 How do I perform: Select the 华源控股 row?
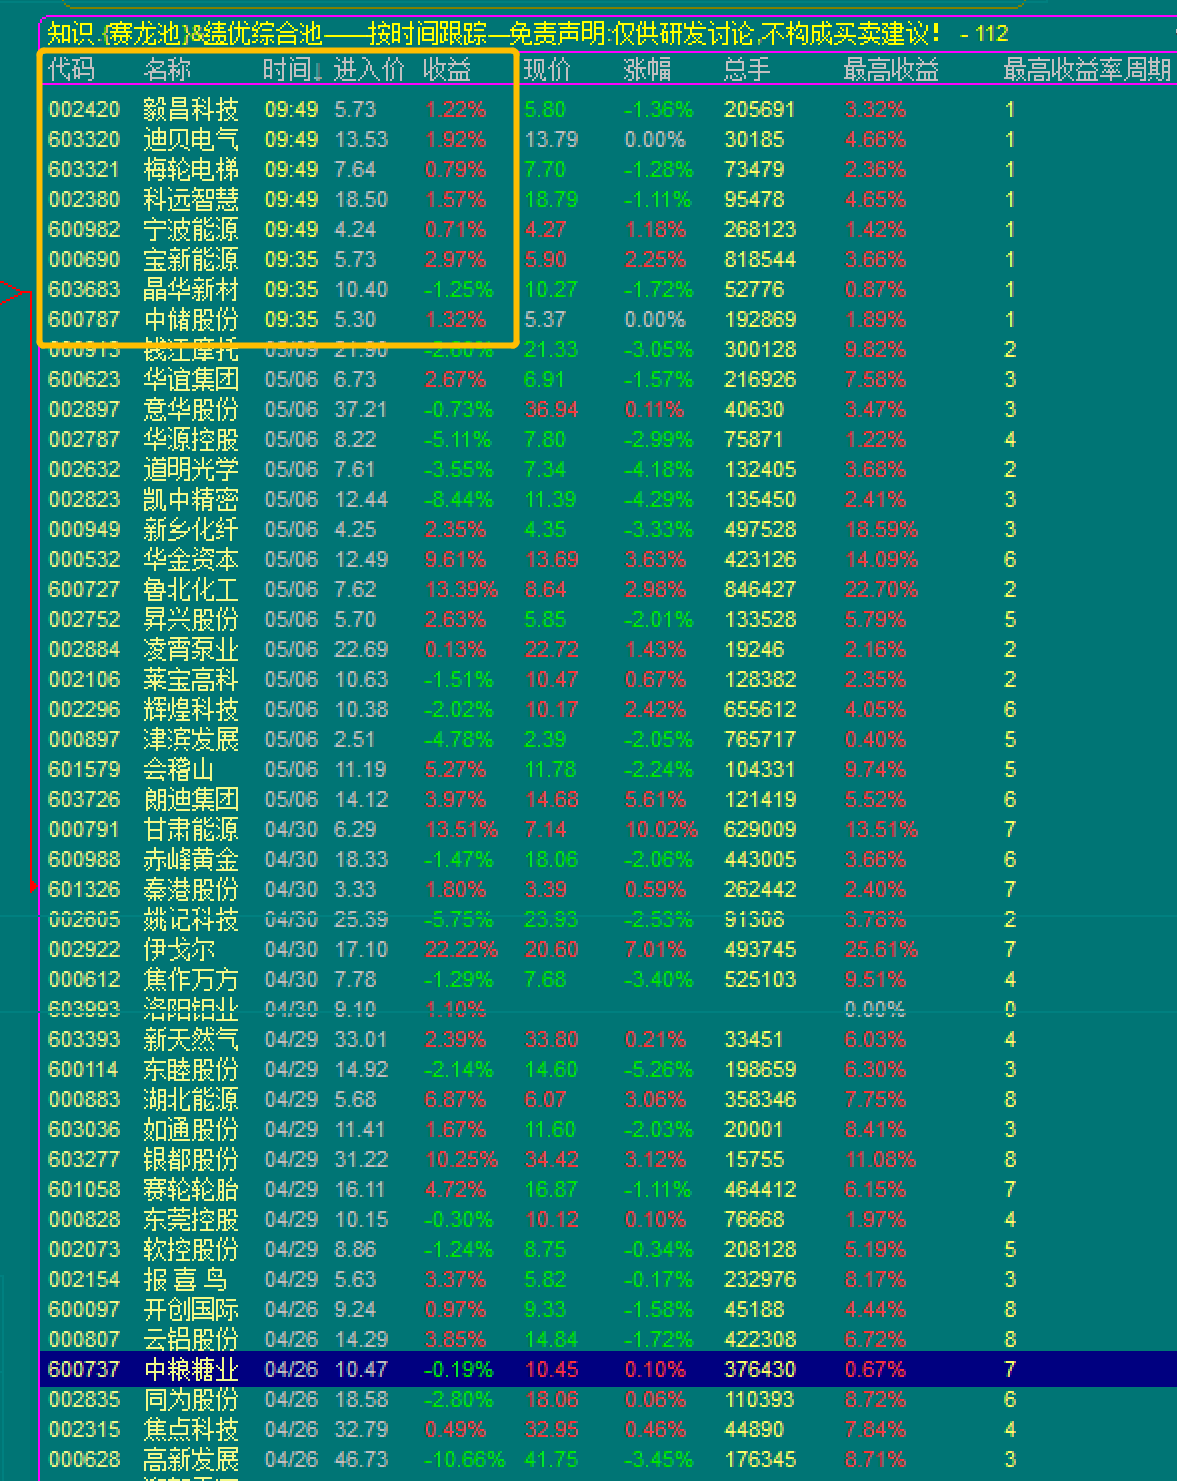[608, 440]
